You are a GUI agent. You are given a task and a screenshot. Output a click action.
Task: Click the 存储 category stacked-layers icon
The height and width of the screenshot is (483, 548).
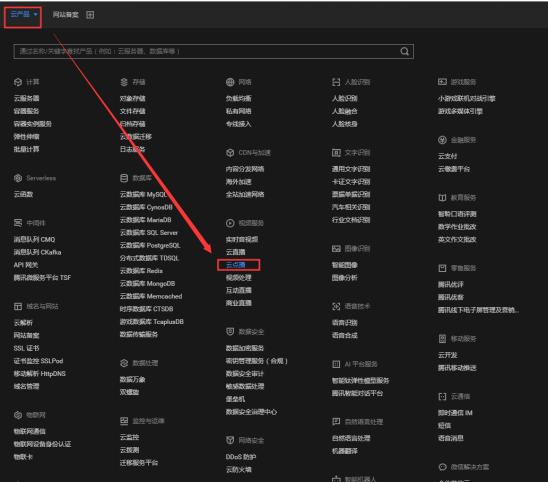(124, 82)
